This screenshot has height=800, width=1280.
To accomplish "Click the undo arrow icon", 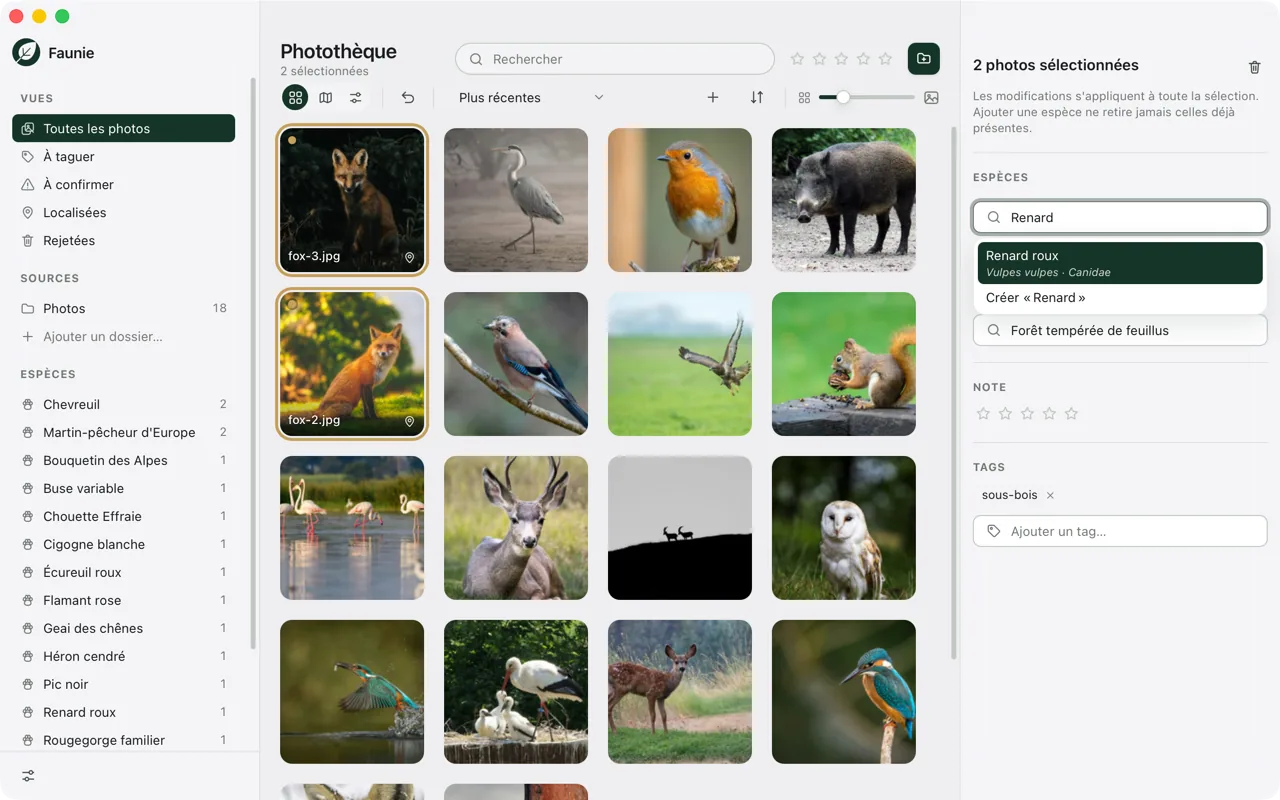I will (x=408, y=97).
